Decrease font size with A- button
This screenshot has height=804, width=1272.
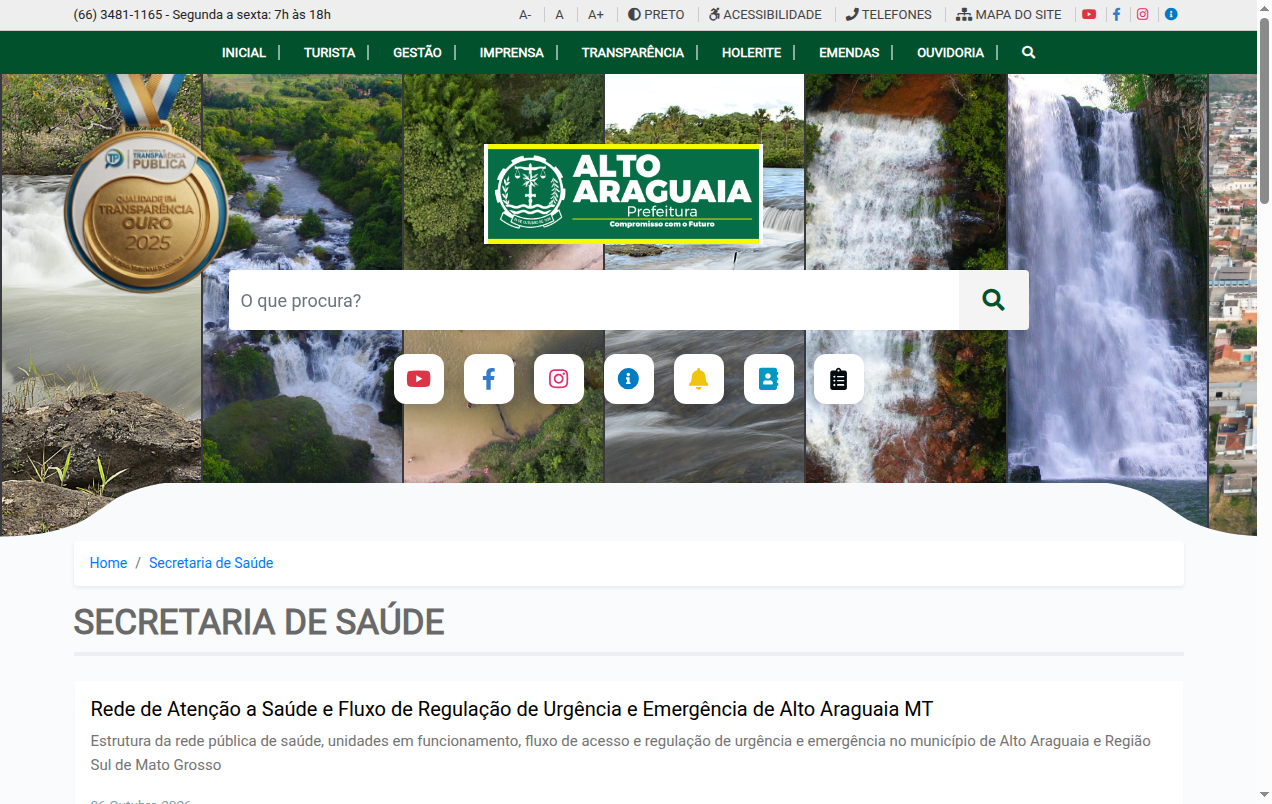(525, 15)
